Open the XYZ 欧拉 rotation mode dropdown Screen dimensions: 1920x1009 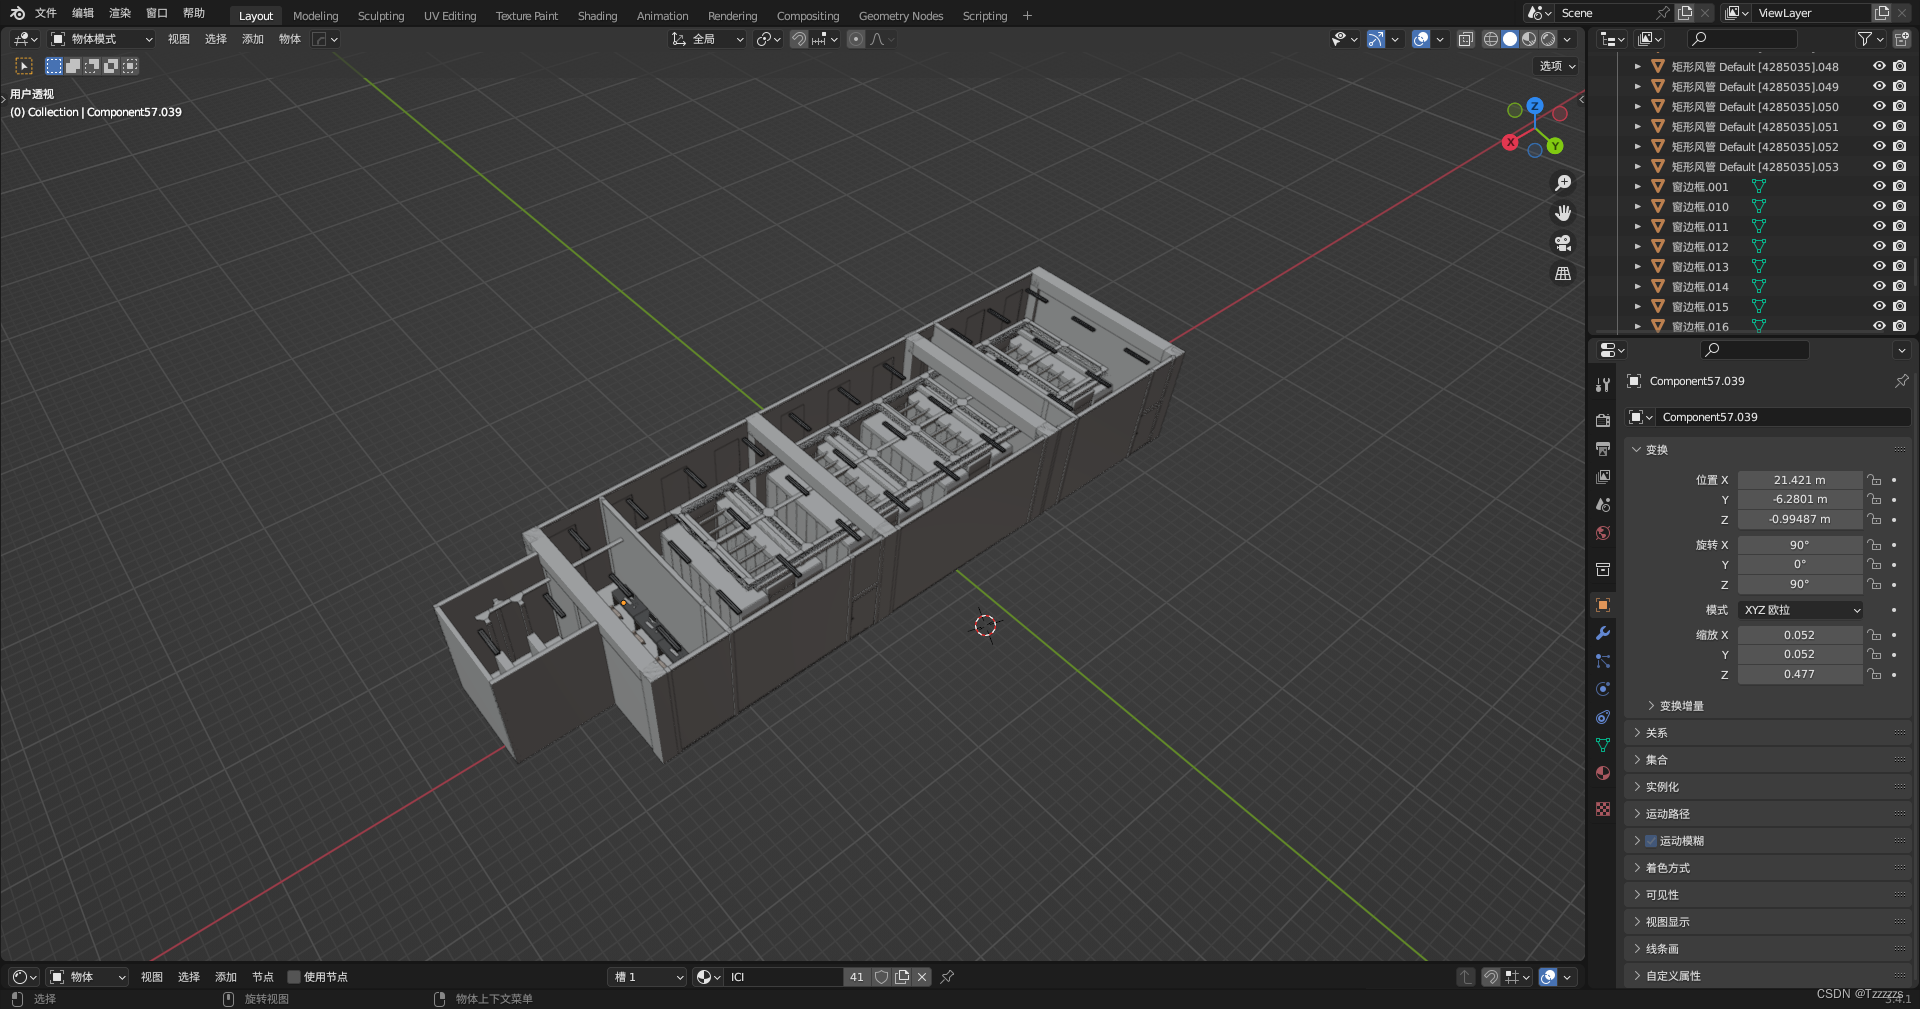click(x=1799, y=610)
